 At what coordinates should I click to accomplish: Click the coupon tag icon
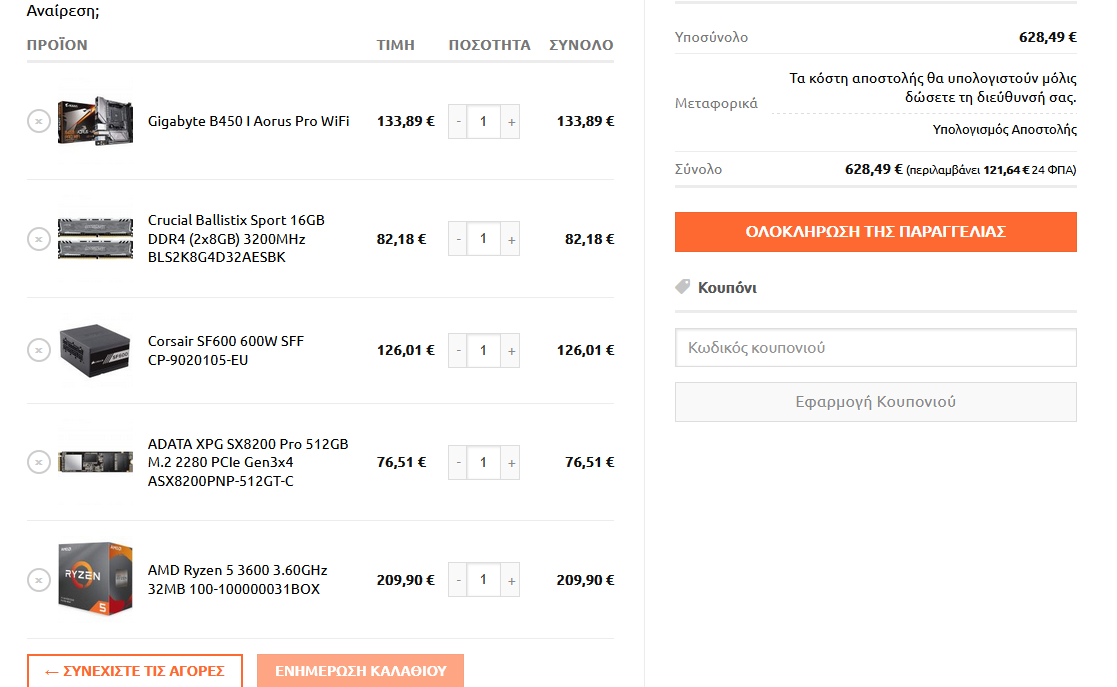(682, 286)
